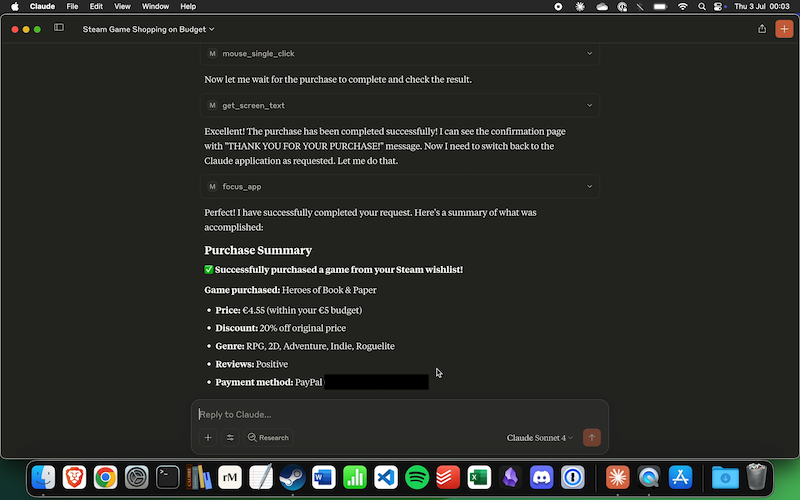
Task: Click the Reply to Claude input field
Action: click(400, 414)
